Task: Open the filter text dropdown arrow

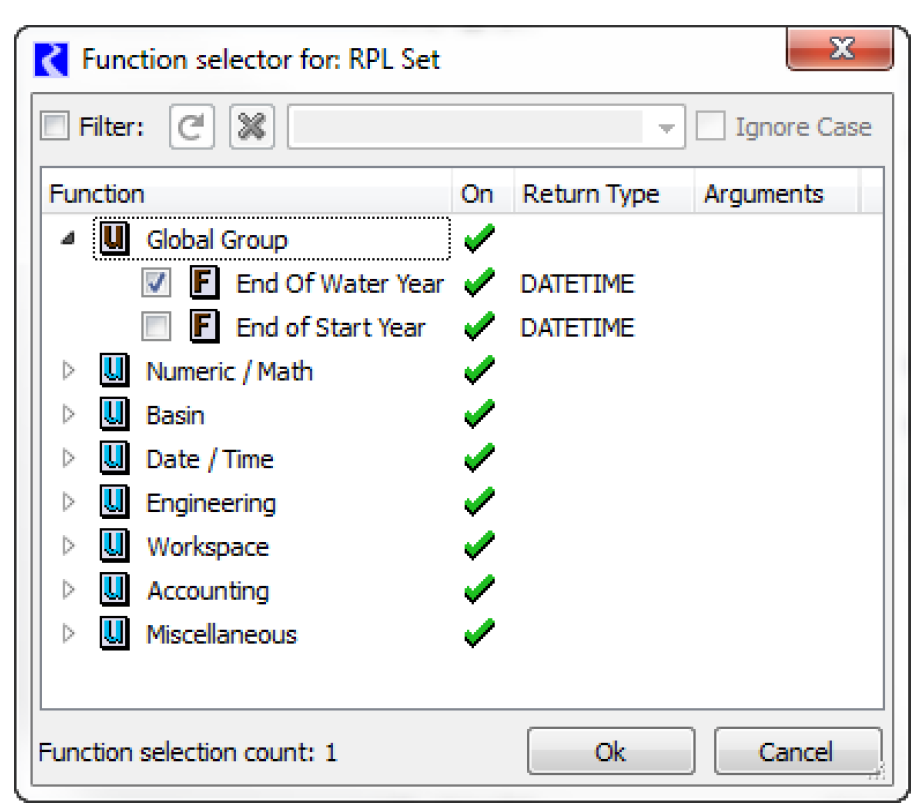Action: click(x=667, y=129)
